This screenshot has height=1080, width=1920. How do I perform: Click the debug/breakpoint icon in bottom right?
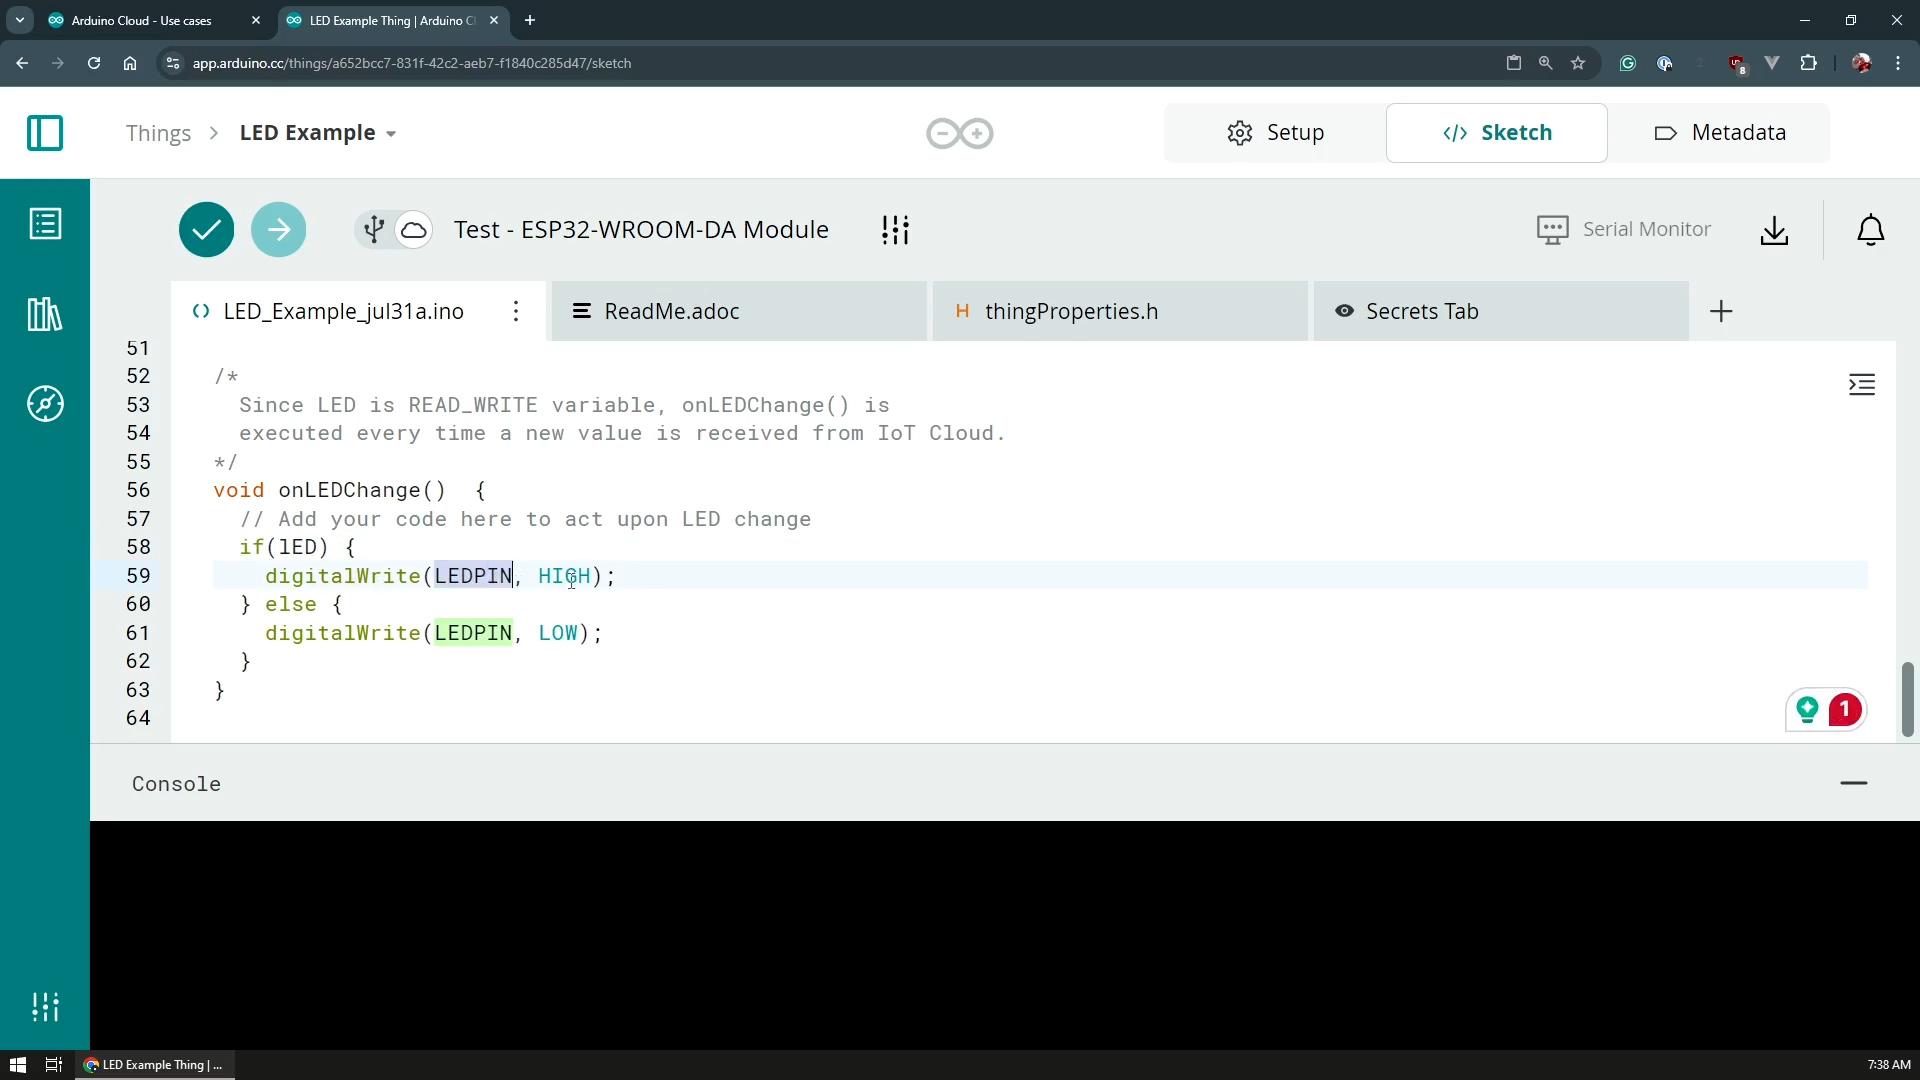coord(1845,709)
